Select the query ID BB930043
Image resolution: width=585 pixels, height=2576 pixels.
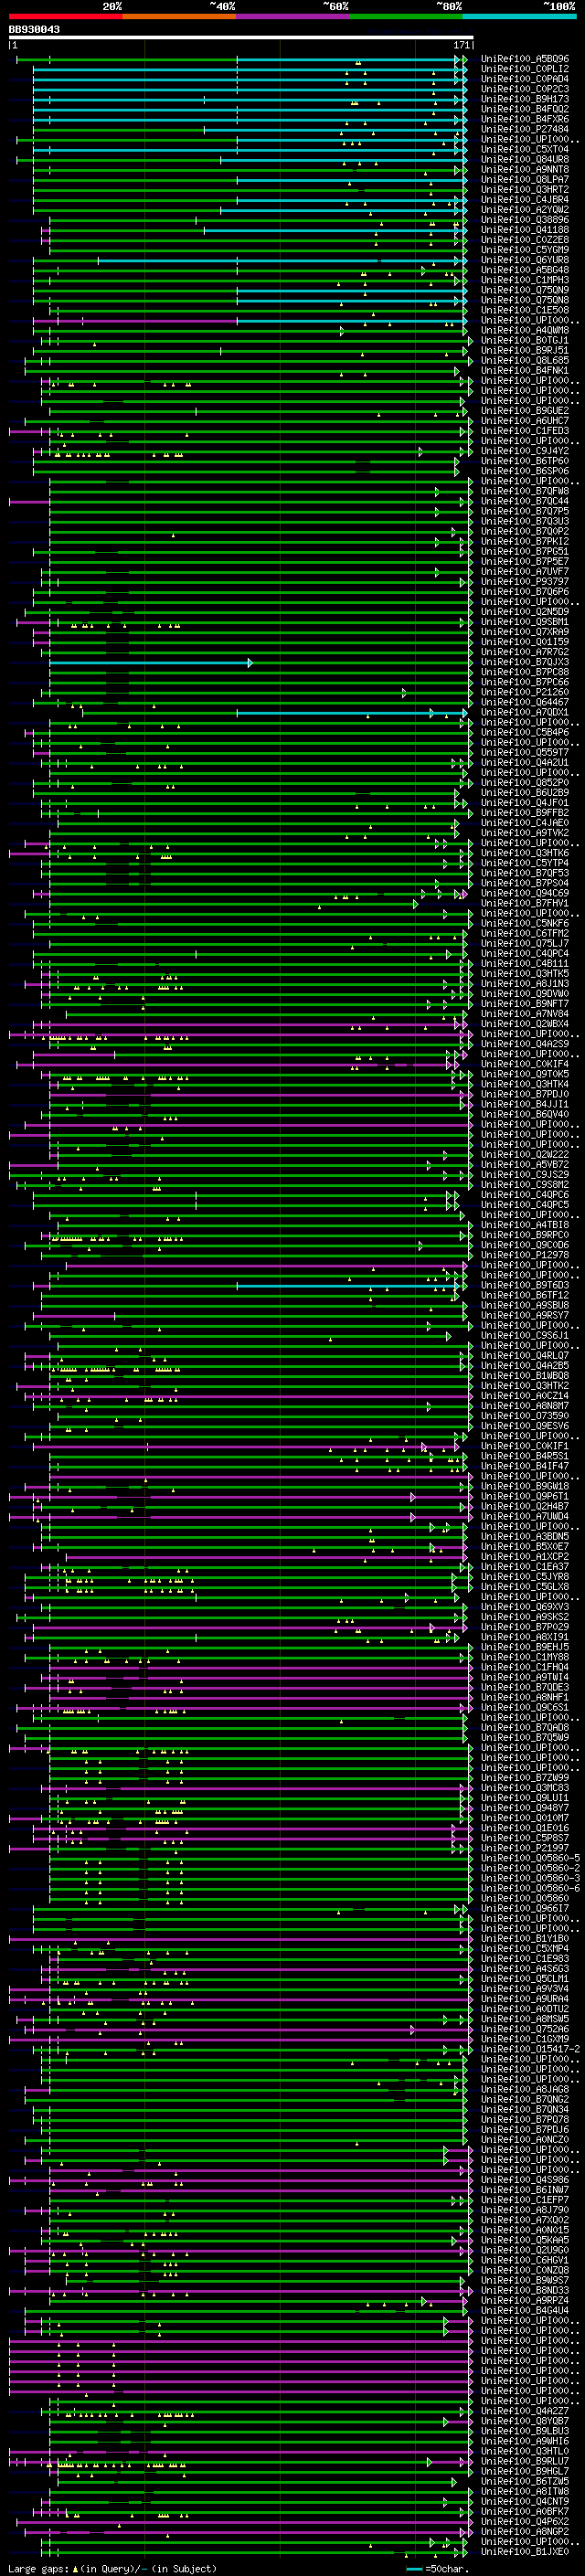(34, 30)
